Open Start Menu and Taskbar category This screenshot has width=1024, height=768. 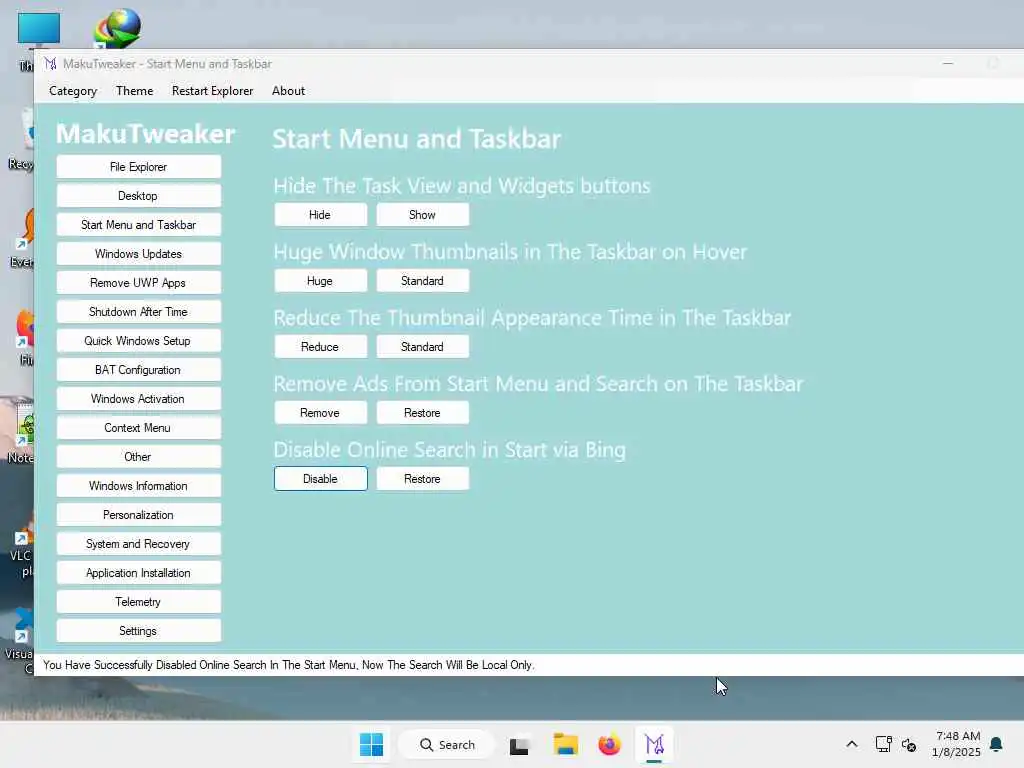point(138,225)
